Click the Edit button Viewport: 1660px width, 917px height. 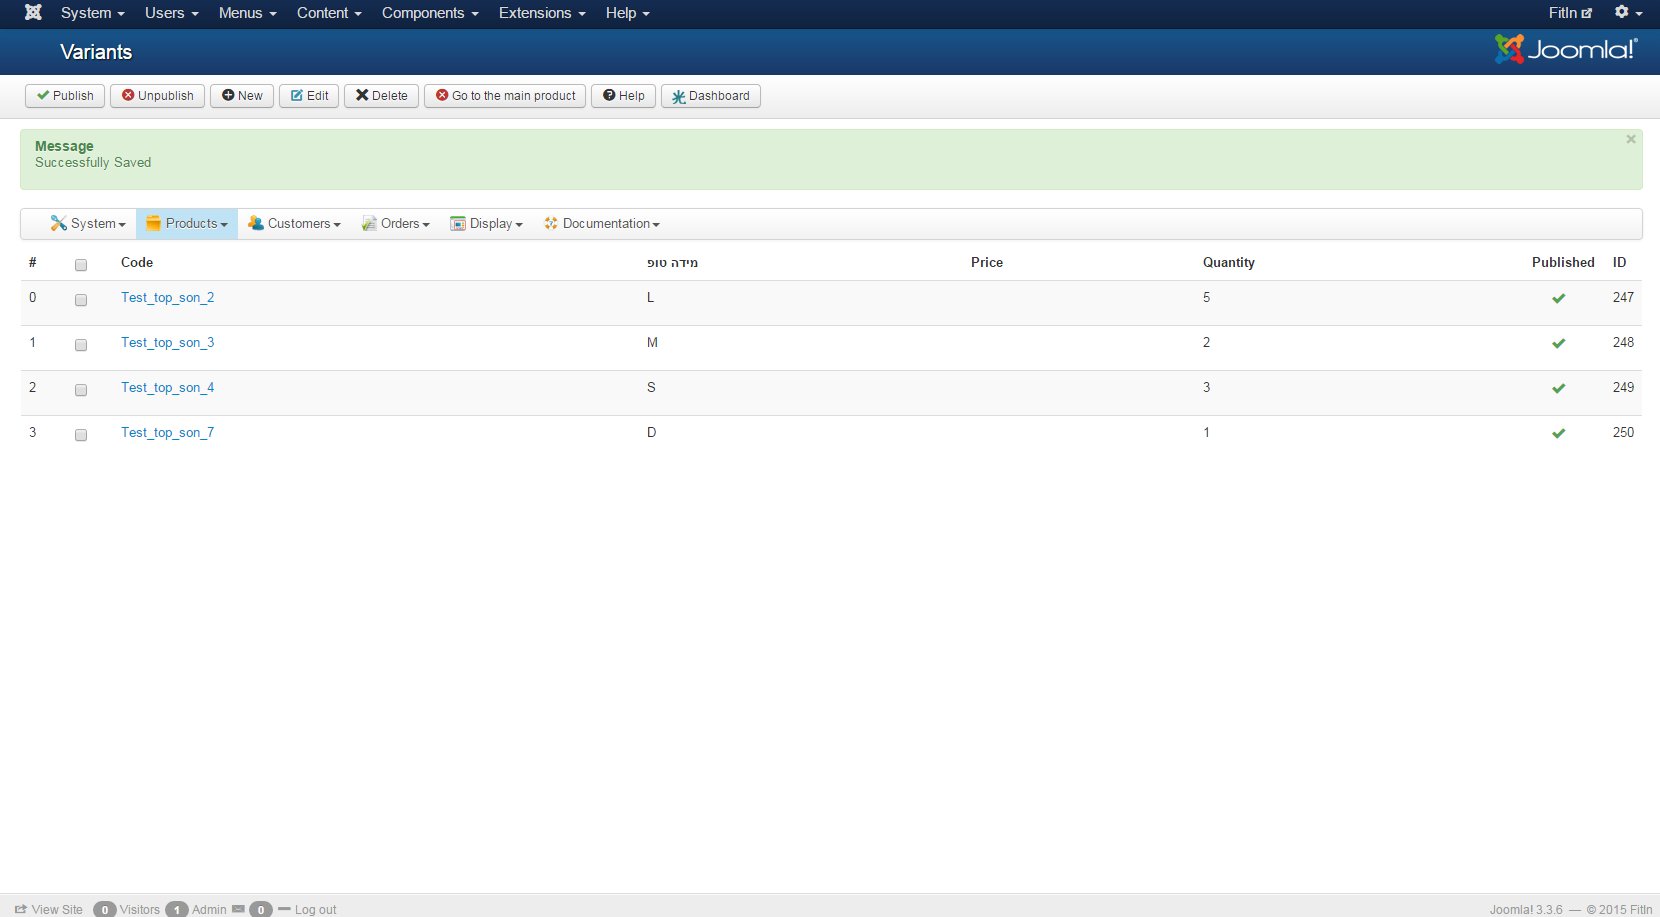309,96
